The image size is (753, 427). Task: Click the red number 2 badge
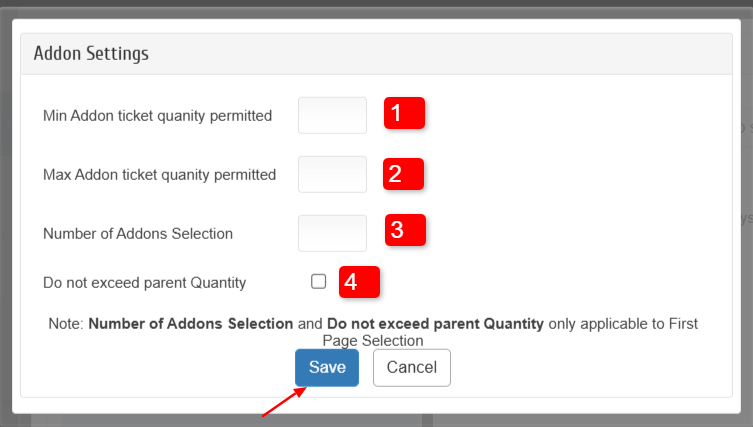pyautogui.click(x=404, y=173)
